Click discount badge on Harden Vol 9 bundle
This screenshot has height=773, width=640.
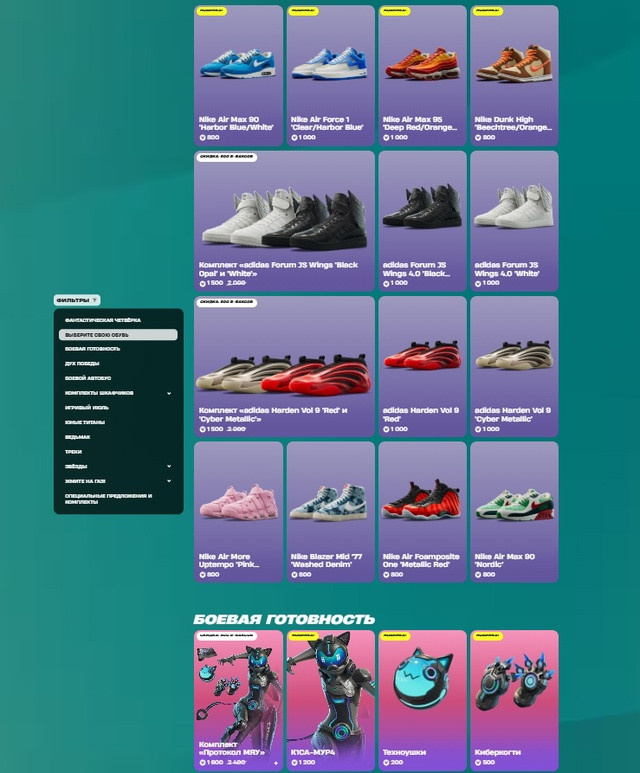pos(227,302)
